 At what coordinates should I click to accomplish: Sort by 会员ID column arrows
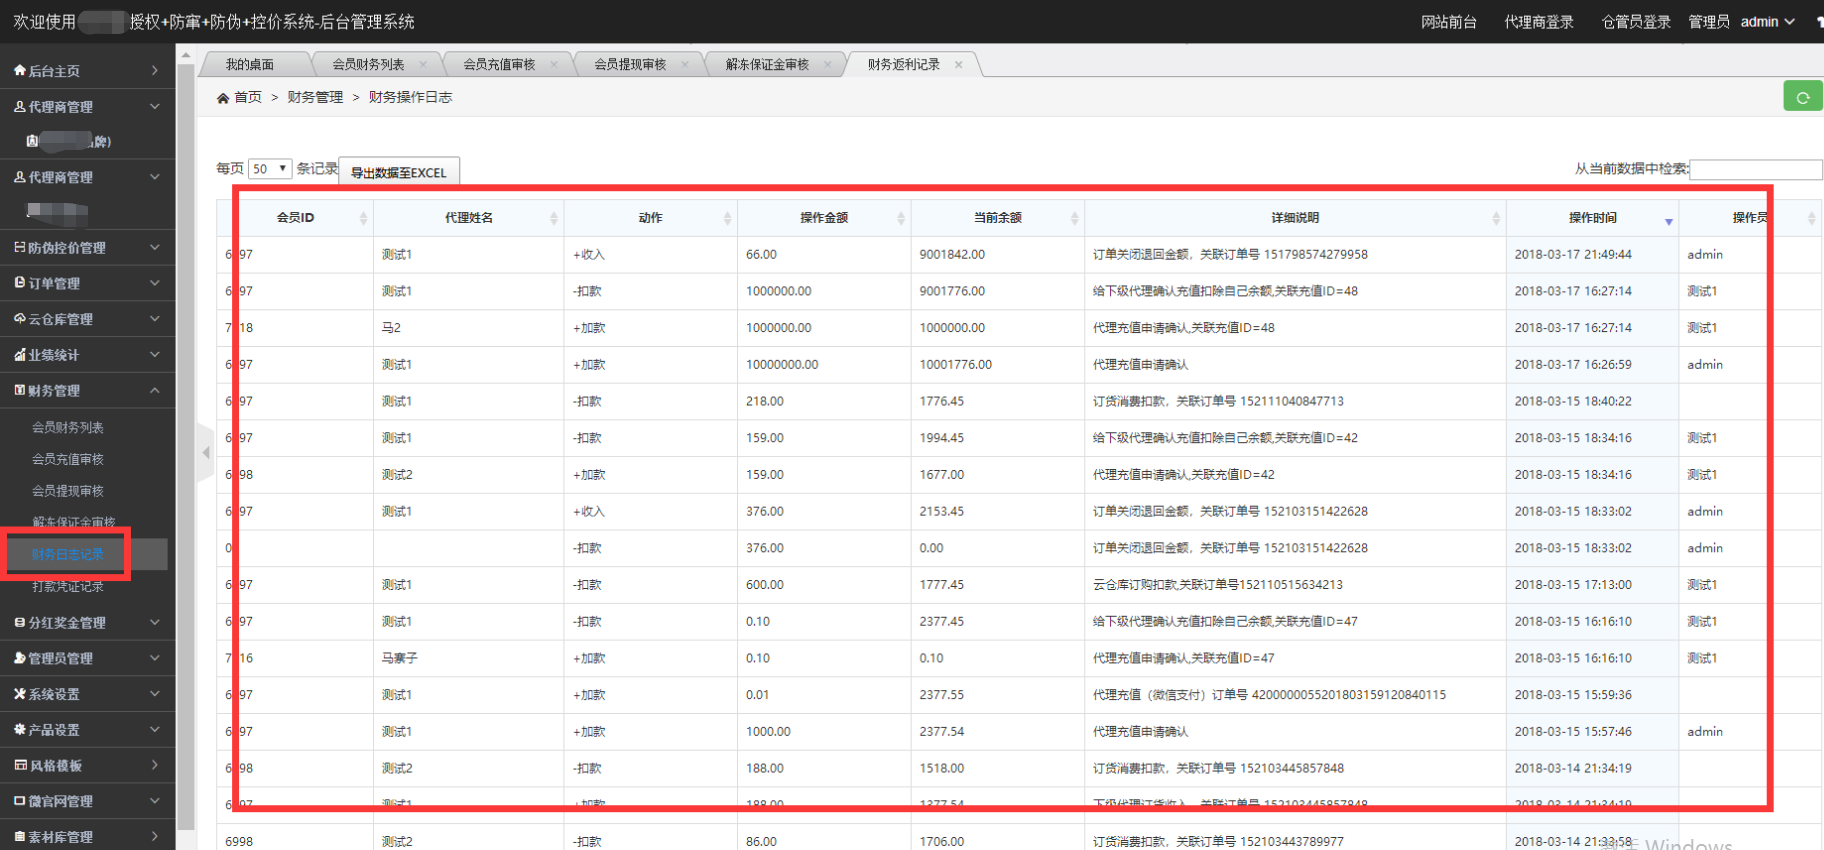click(x=363, y=218)
